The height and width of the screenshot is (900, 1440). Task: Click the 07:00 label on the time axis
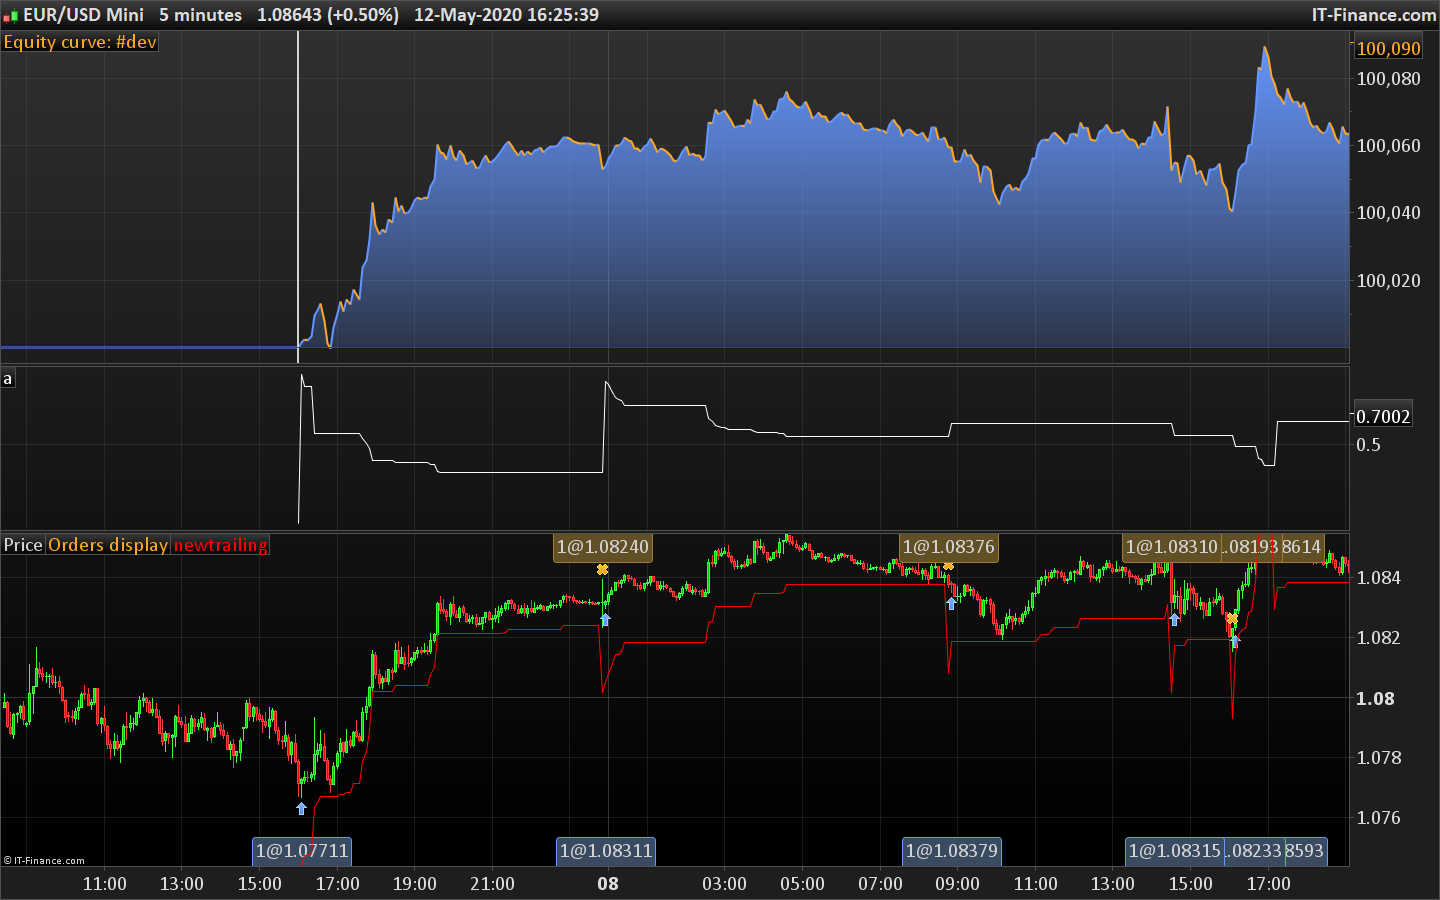880,884
